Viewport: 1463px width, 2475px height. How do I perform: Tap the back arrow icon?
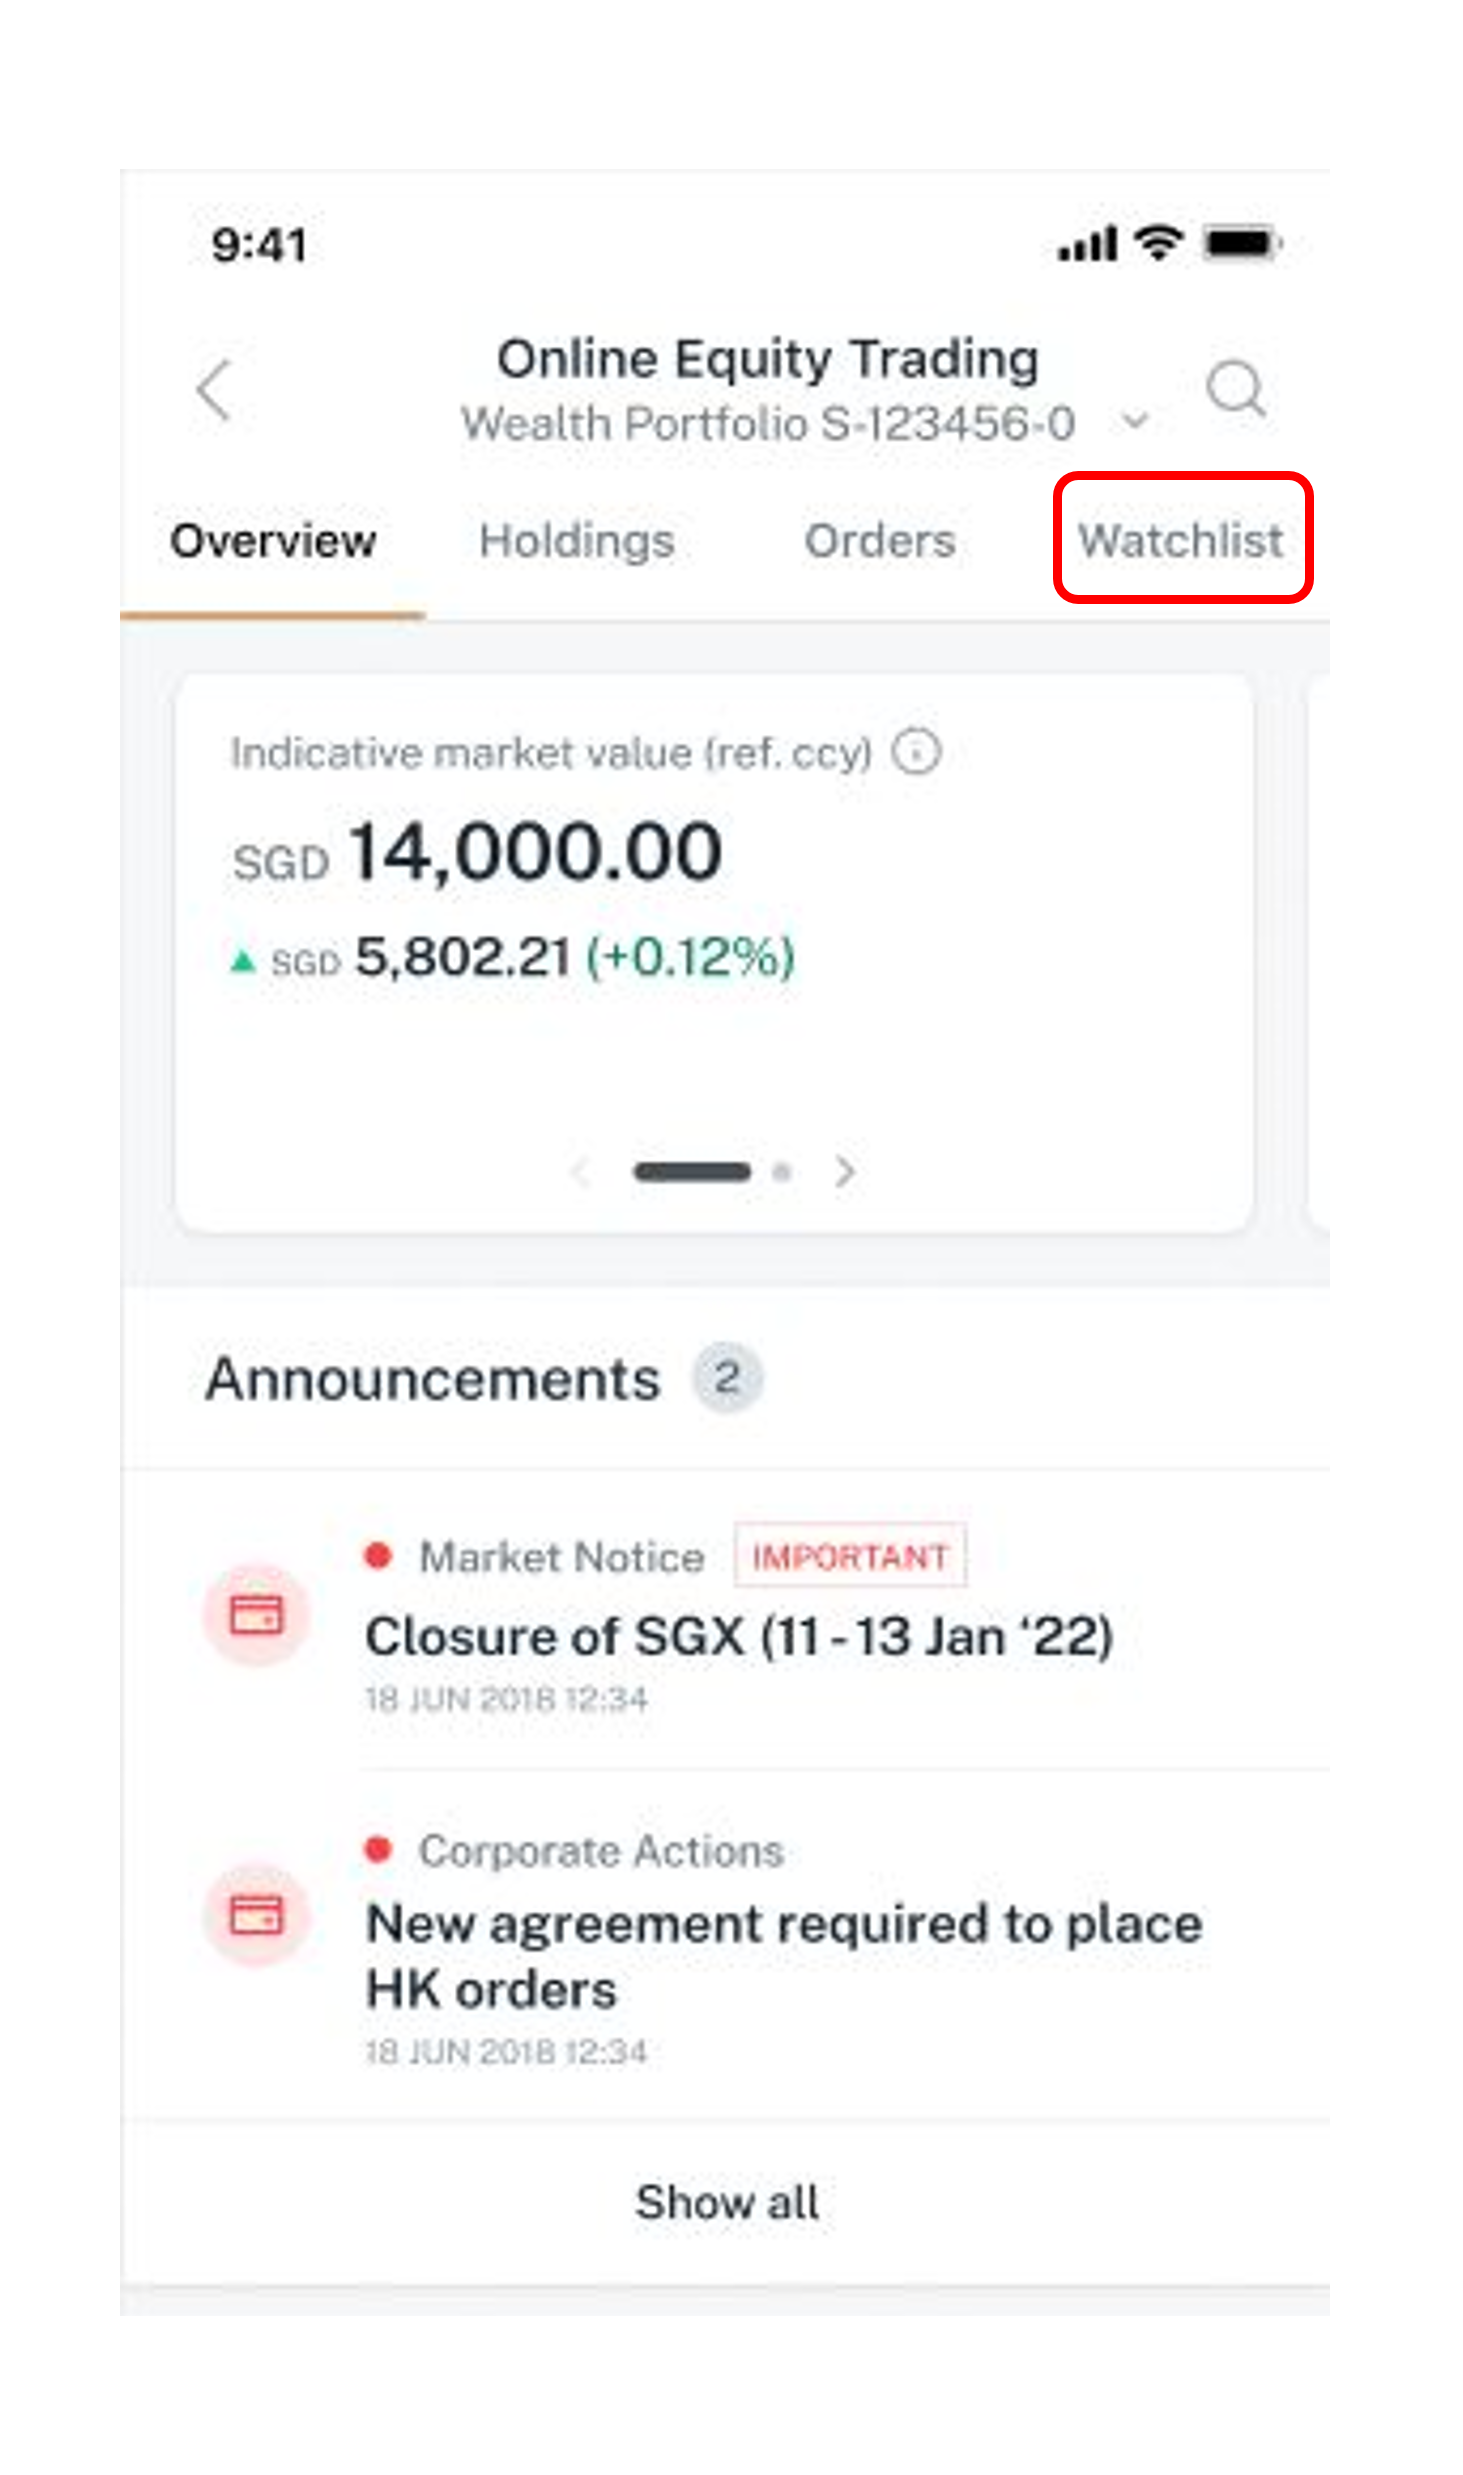click(214, 390)
